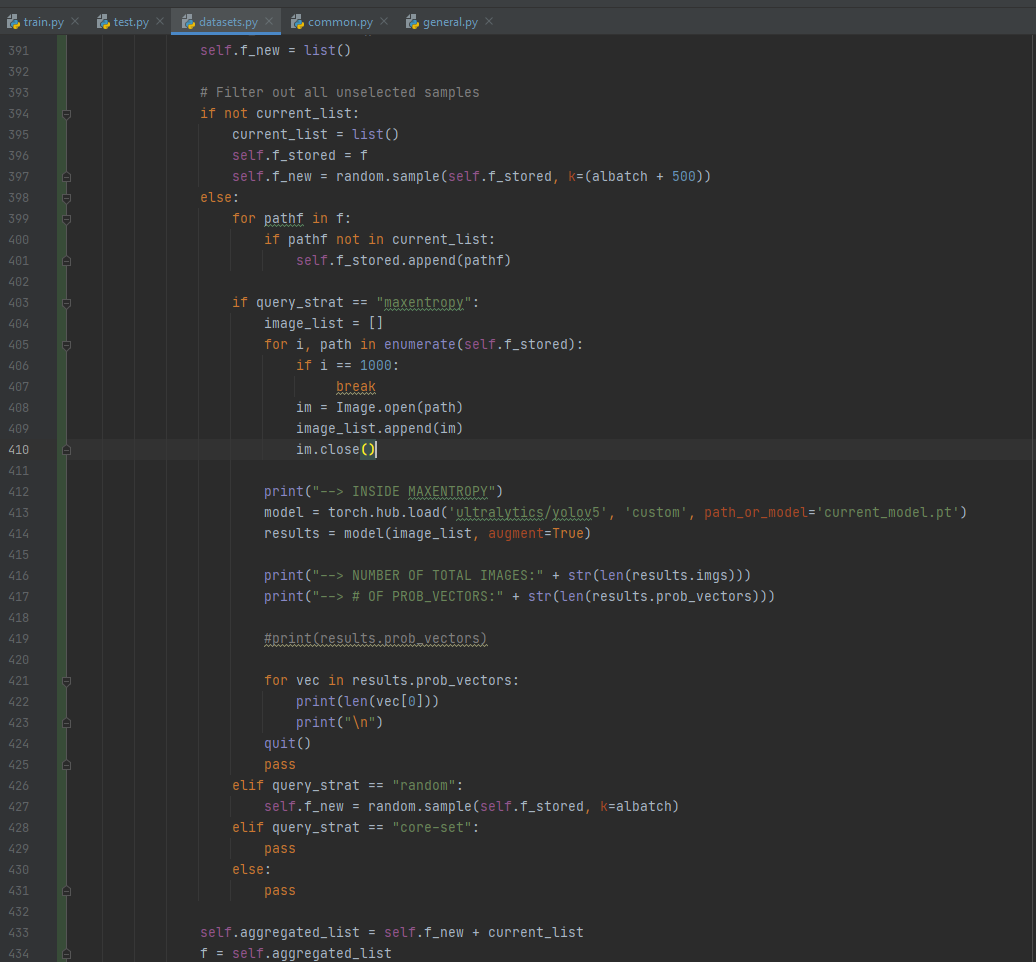The image size is (1036, 962).
Task: Close the common.py tab
Action: (385, 21)
